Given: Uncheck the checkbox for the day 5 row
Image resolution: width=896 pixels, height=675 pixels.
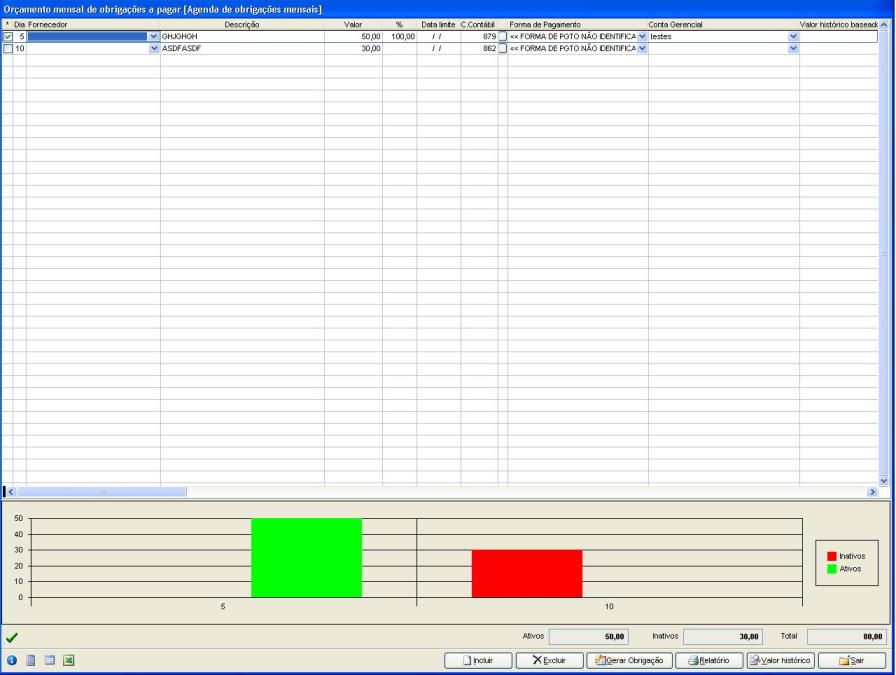Looking at the screenshot, I should pos(8,37).
